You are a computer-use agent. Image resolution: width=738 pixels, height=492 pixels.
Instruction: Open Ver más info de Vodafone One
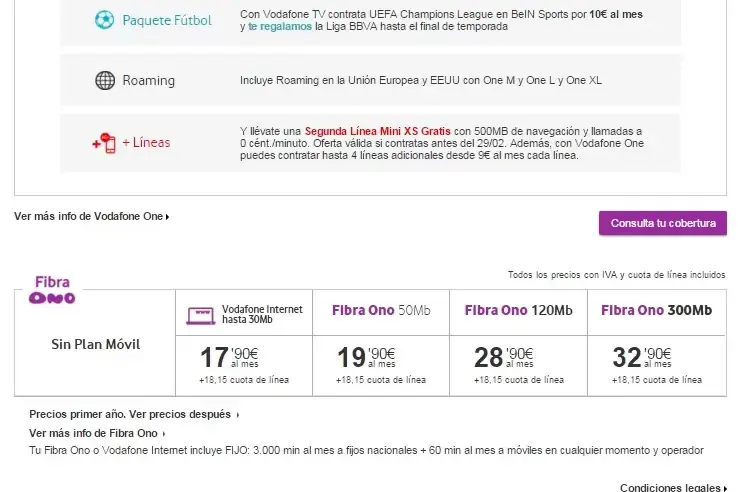tap(91, 216)
